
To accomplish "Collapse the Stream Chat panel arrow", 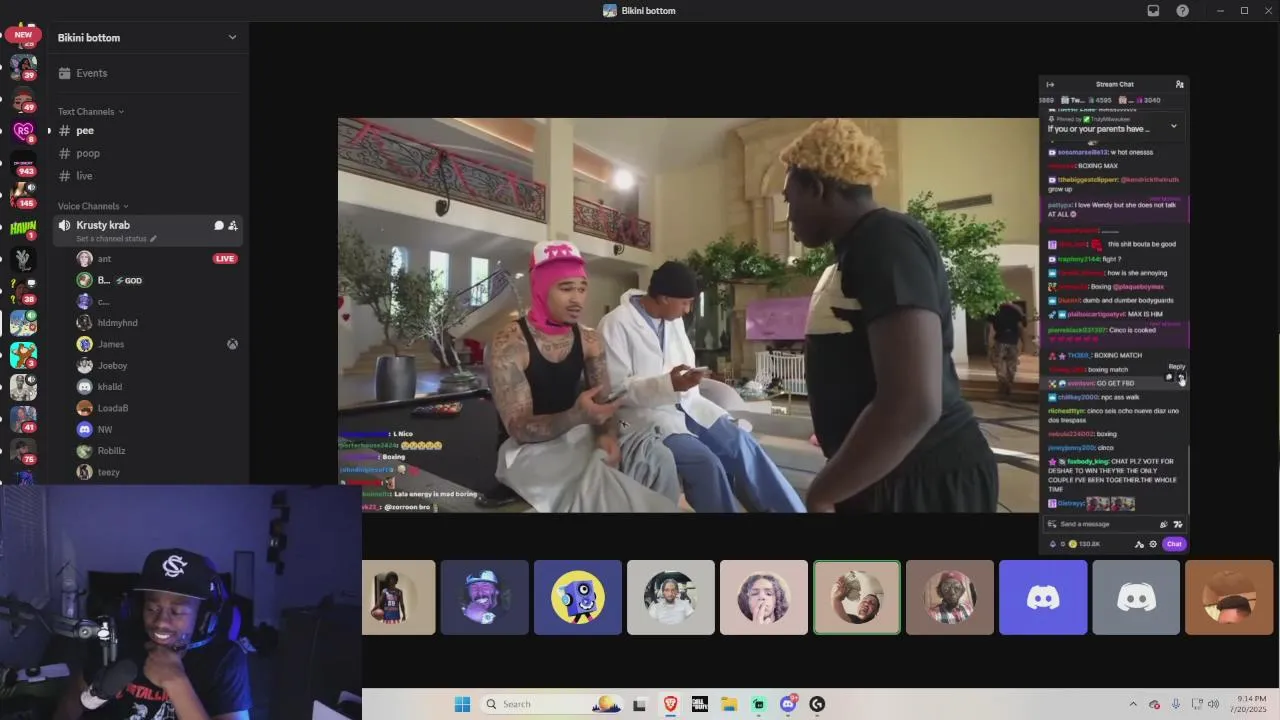I will pyautogui.click(x=1050, y=85).
